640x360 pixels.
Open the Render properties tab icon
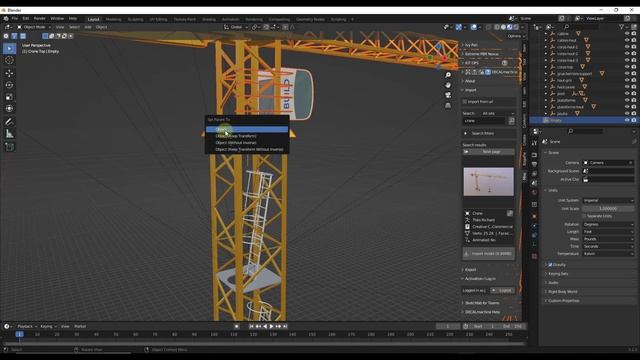click(x=534, y=155)
